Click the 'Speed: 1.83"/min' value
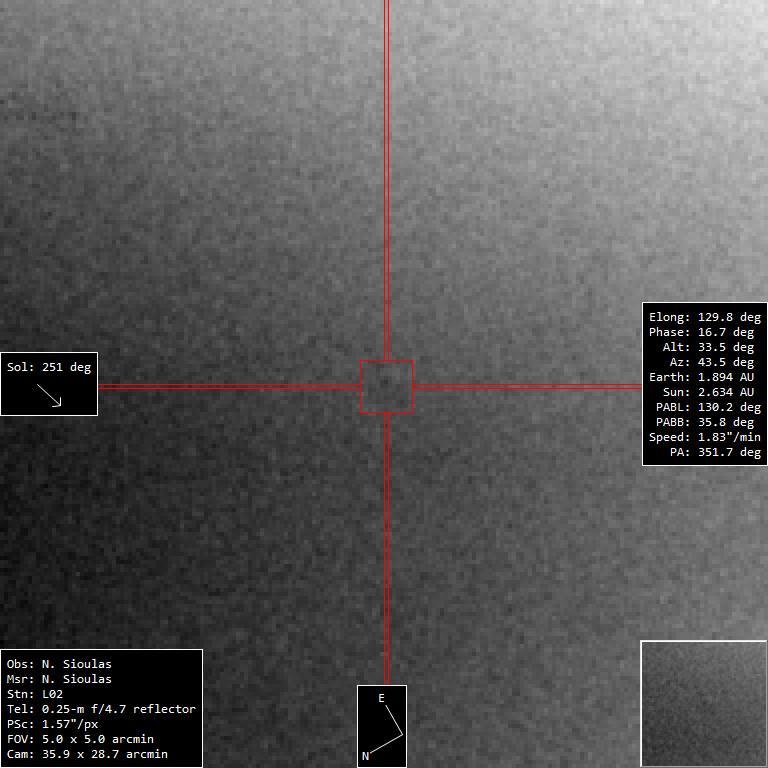This screenshot has height=768, width=768. point(705,437)
